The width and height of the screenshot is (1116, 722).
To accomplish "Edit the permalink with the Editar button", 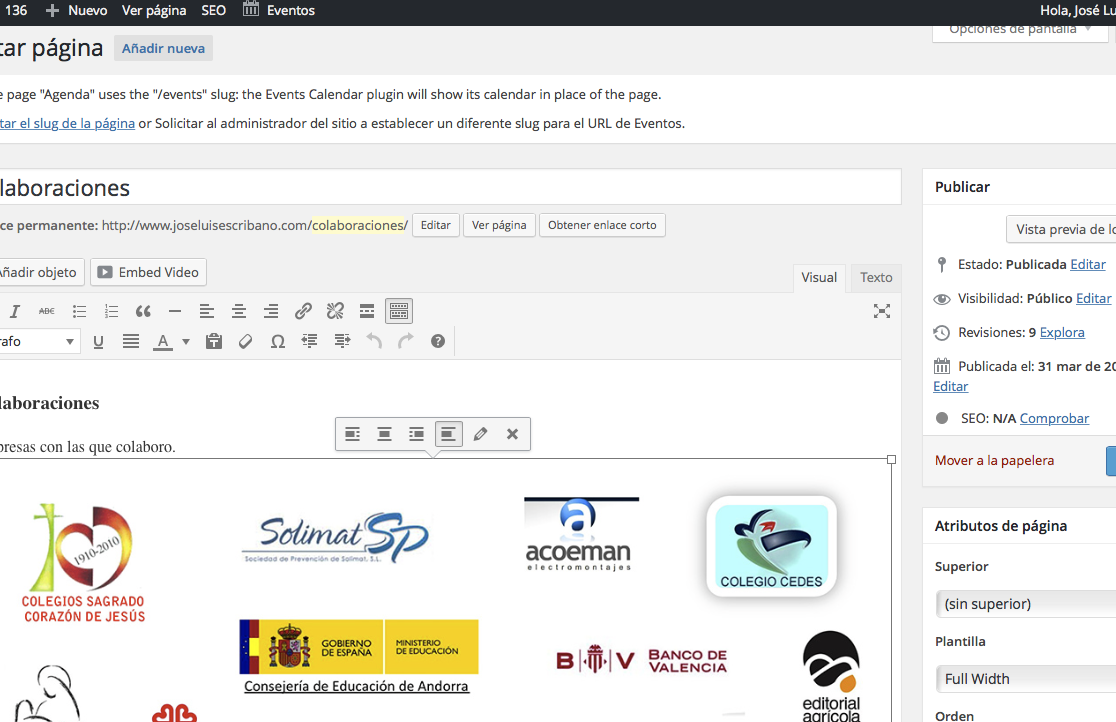I will (x=436, y=225).
